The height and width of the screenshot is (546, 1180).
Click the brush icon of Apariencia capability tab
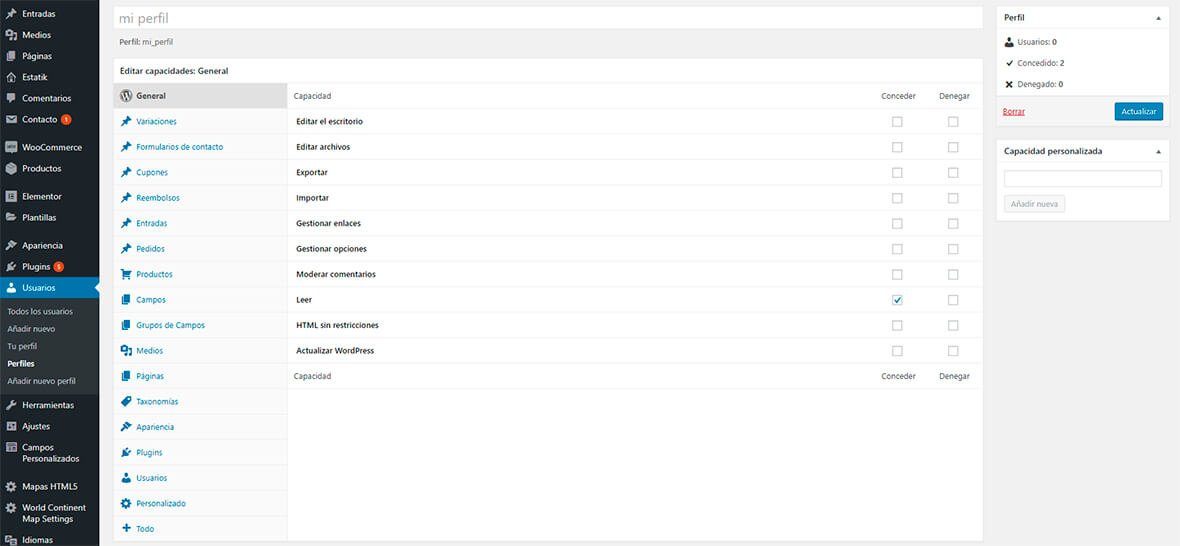click(x=126, y=426)
